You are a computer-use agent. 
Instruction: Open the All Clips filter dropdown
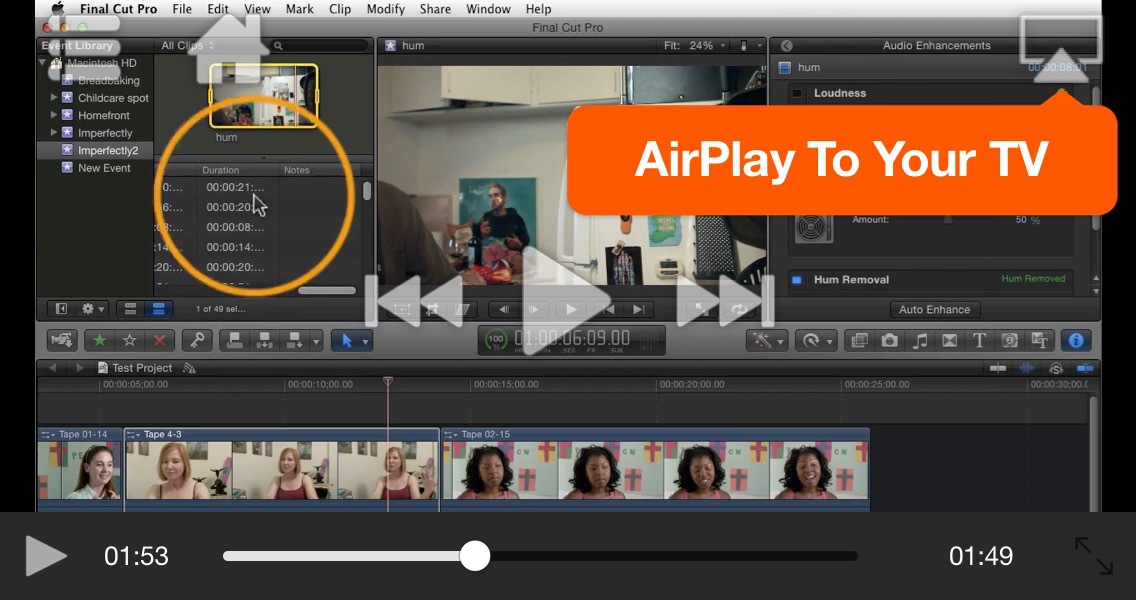pos(188,46)
